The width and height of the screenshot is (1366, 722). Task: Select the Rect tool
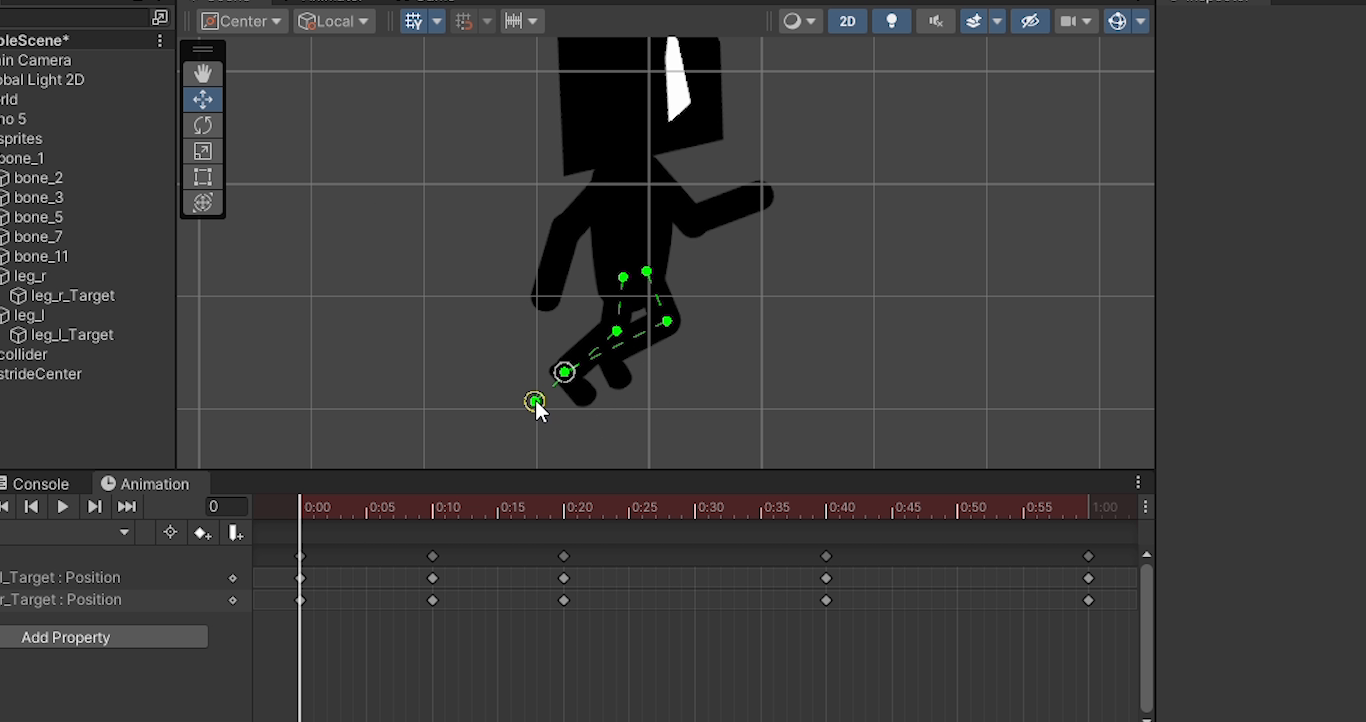click(x=203, y=177)
